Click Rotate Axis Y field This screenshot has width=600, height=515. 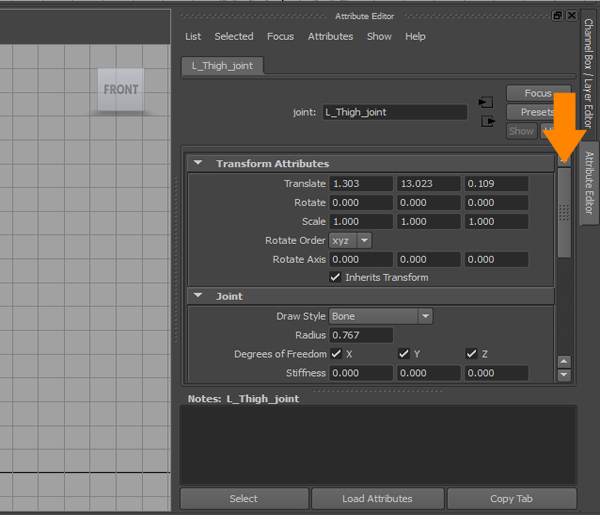pyautogui.click(x=429, y=259)
